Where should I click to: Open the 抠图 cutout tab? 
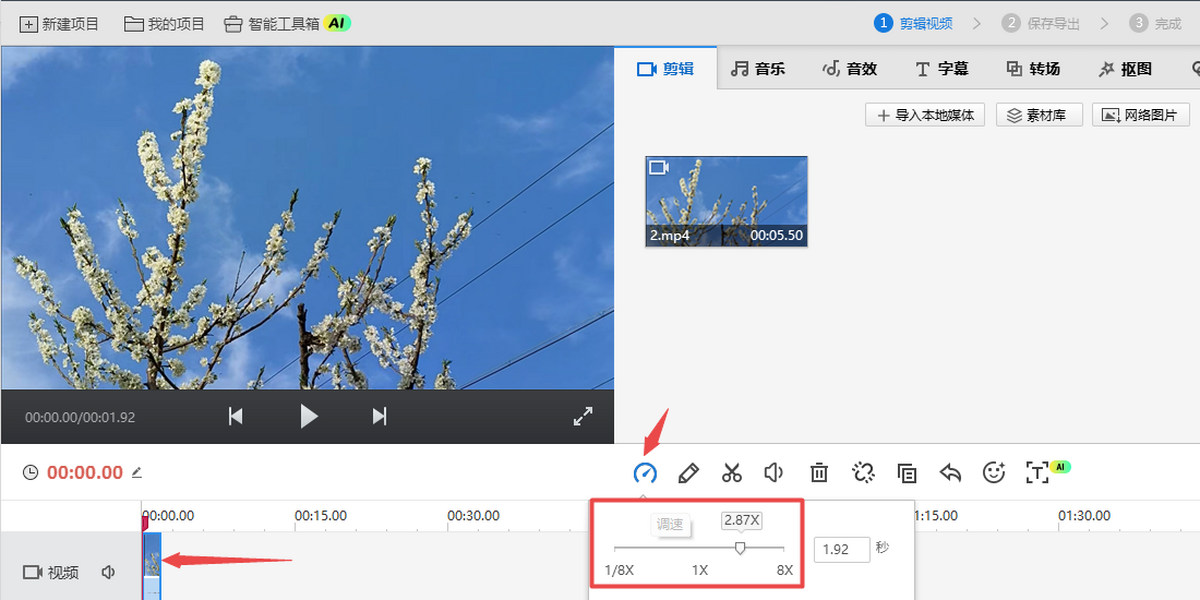click(x=1125, y=69)
